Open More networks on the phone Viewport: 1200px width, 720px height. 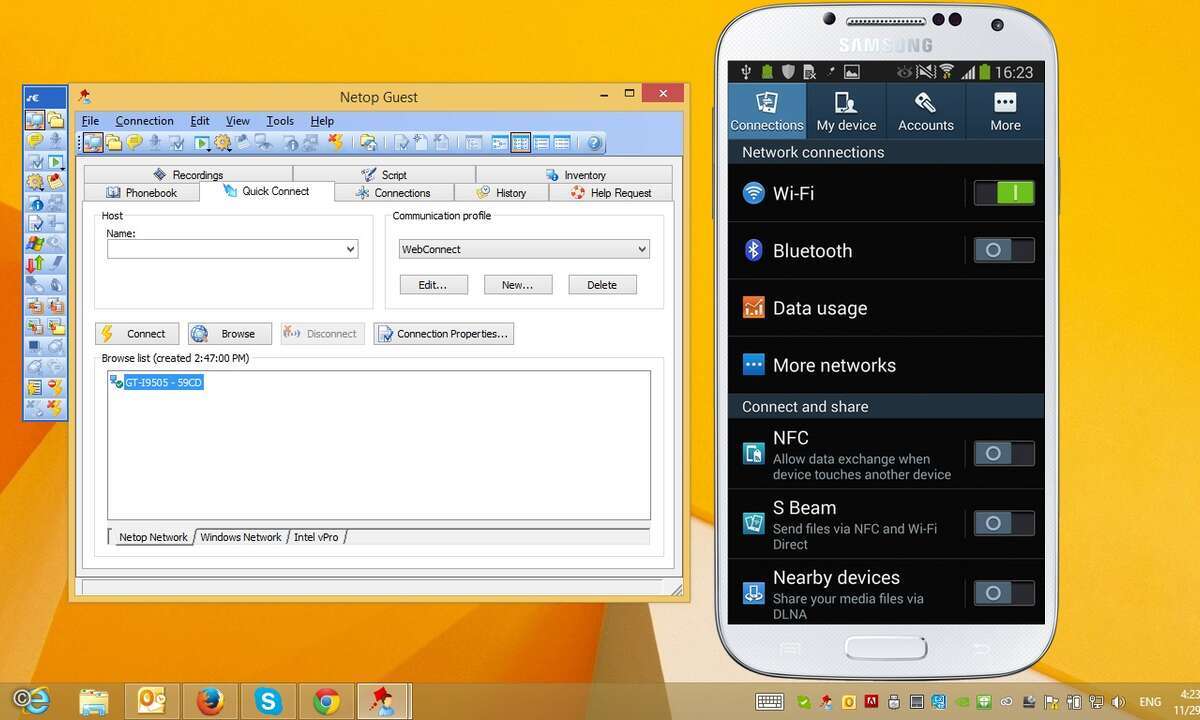pyautogui.click(x=886, y=365)
